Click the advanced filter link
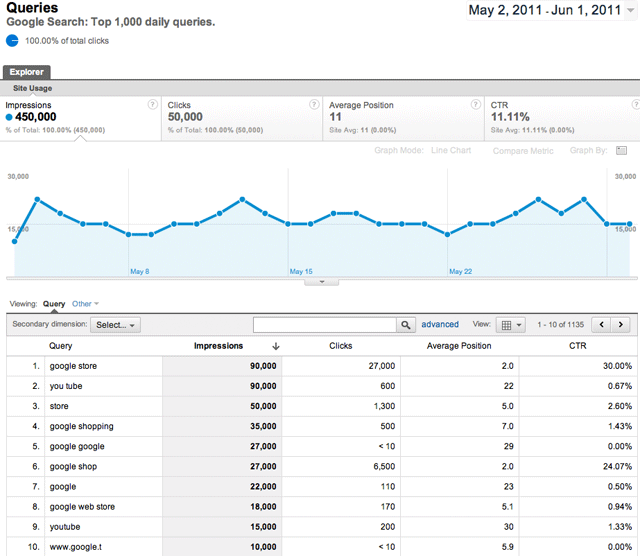This screenshot has height=556, width=640. tap(440, 325)
